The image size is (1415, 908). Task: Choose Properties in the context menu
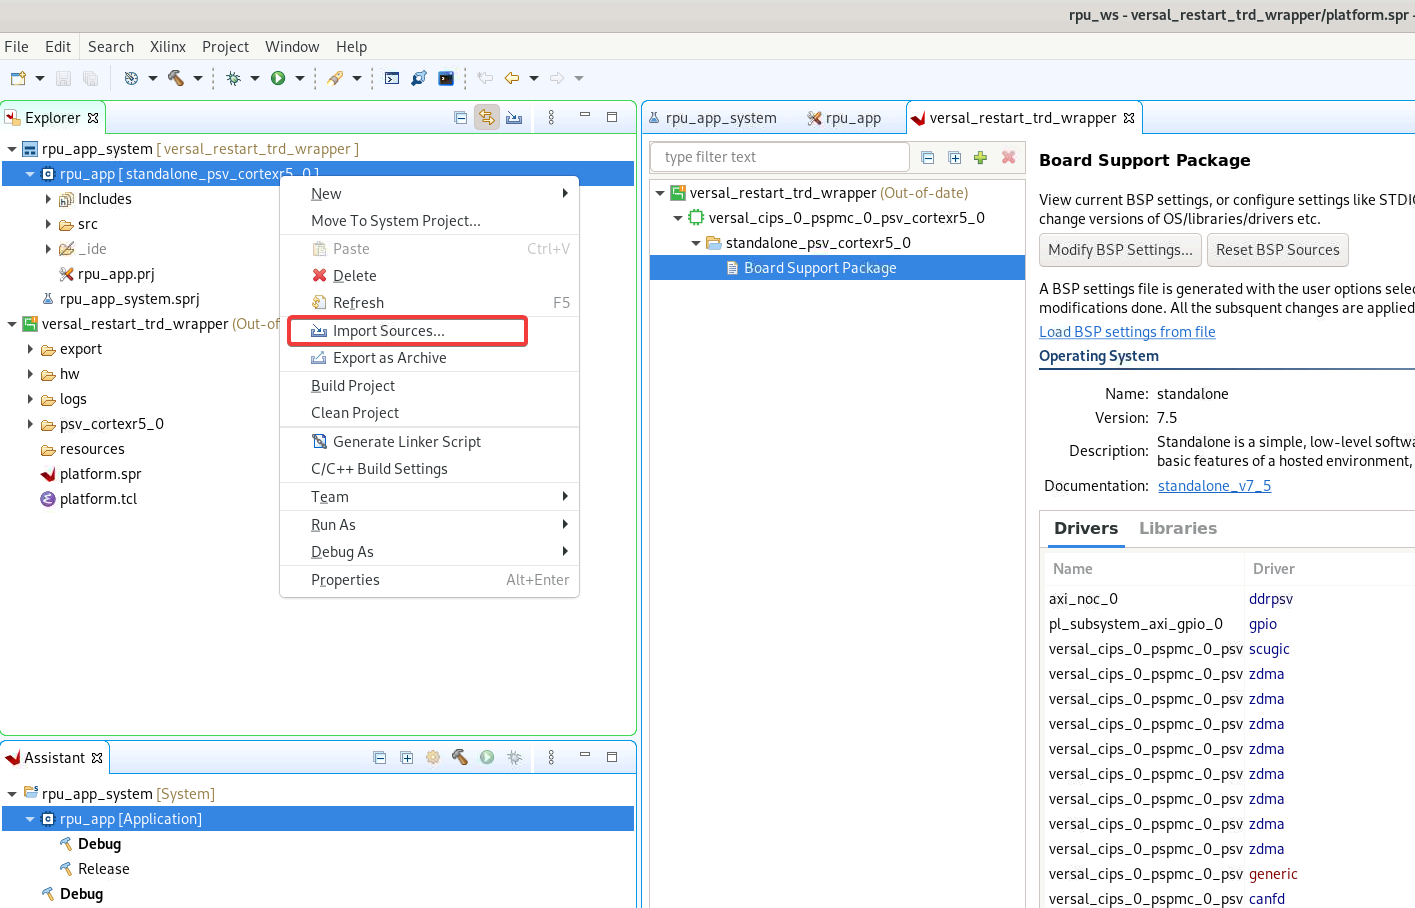coord(430,580)
